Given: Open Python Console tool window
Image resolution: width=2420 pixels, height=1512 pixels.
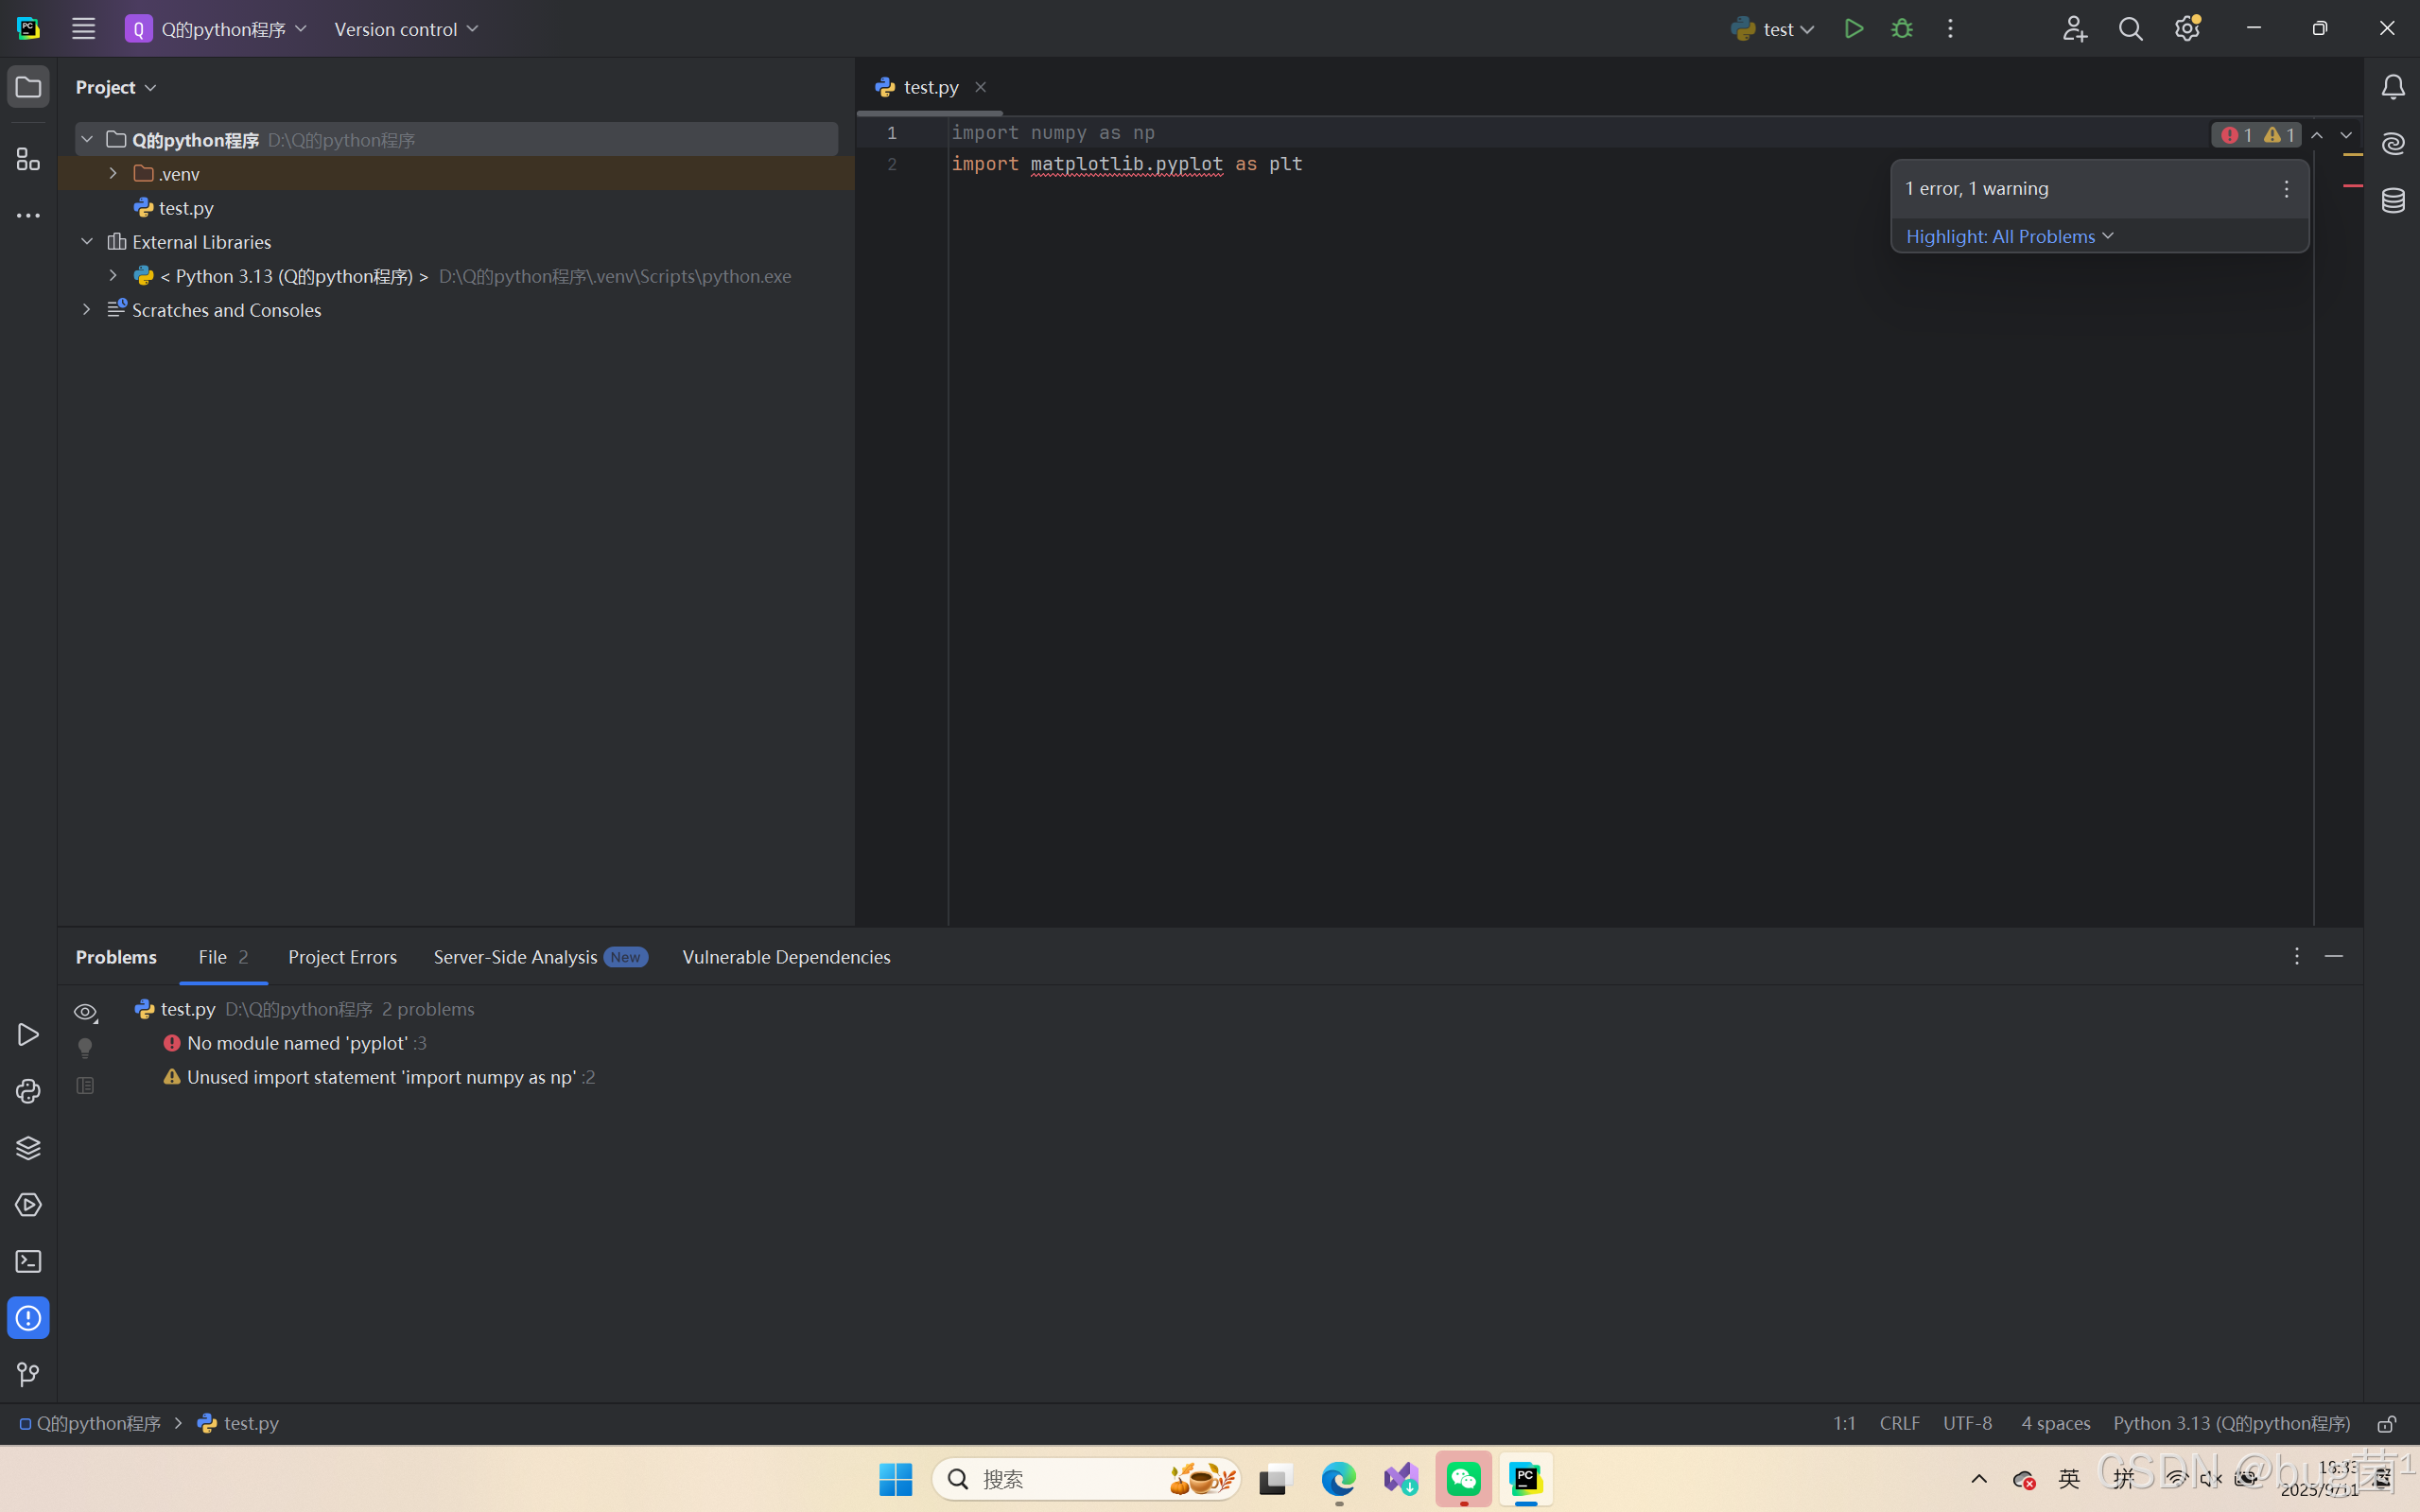Looking at the screenshot, I should pyautogui.click(x=28, y=1091).
